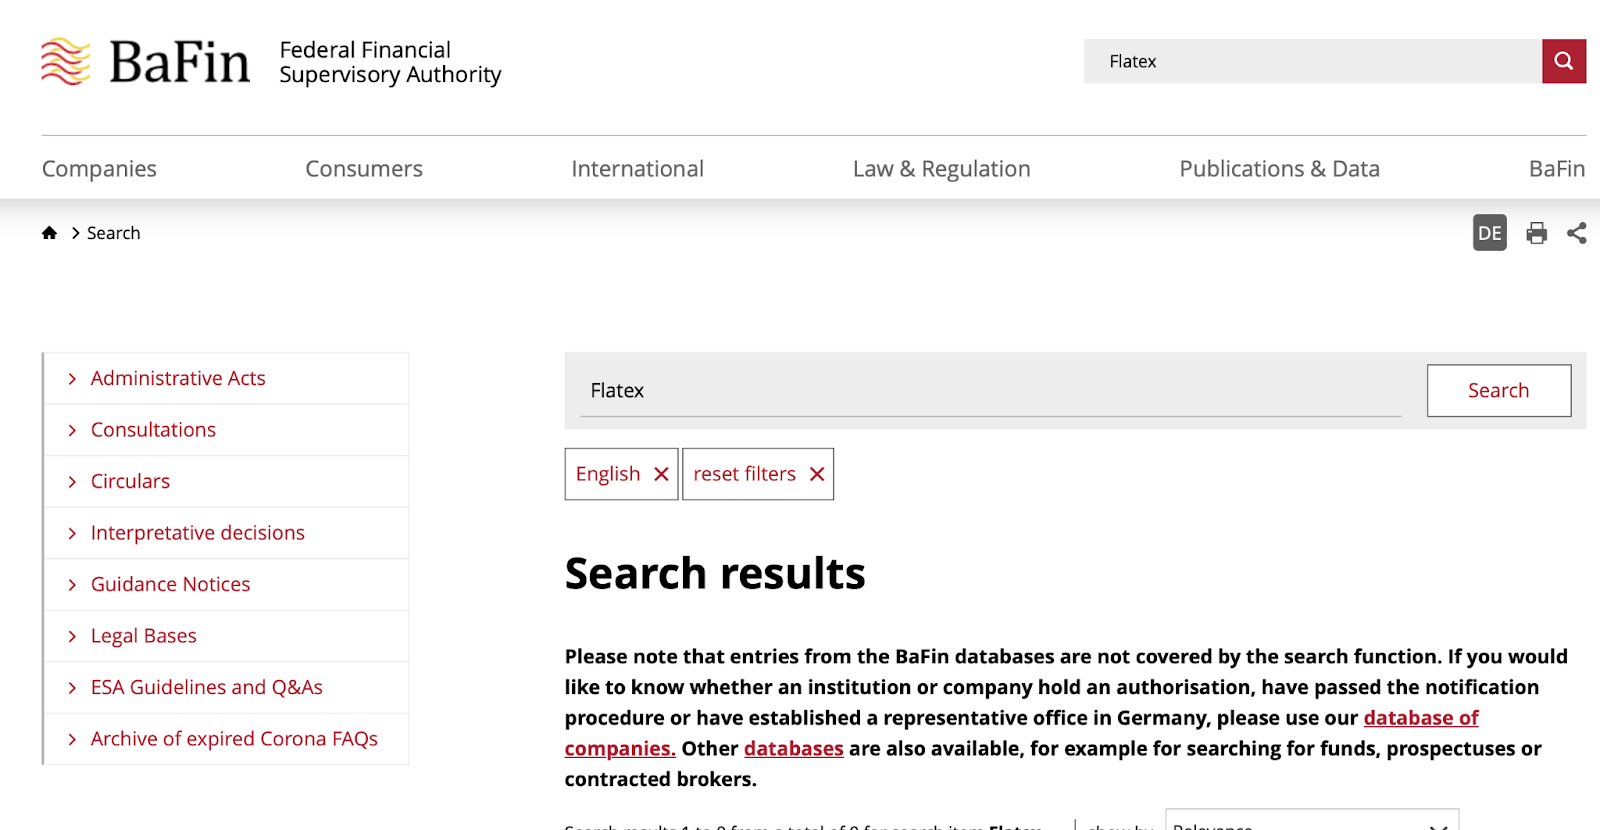Click chevron next to ESA Guidelines and Q&As
The width and height of the screenshot is (1600, 830).
tap(72, 688)
